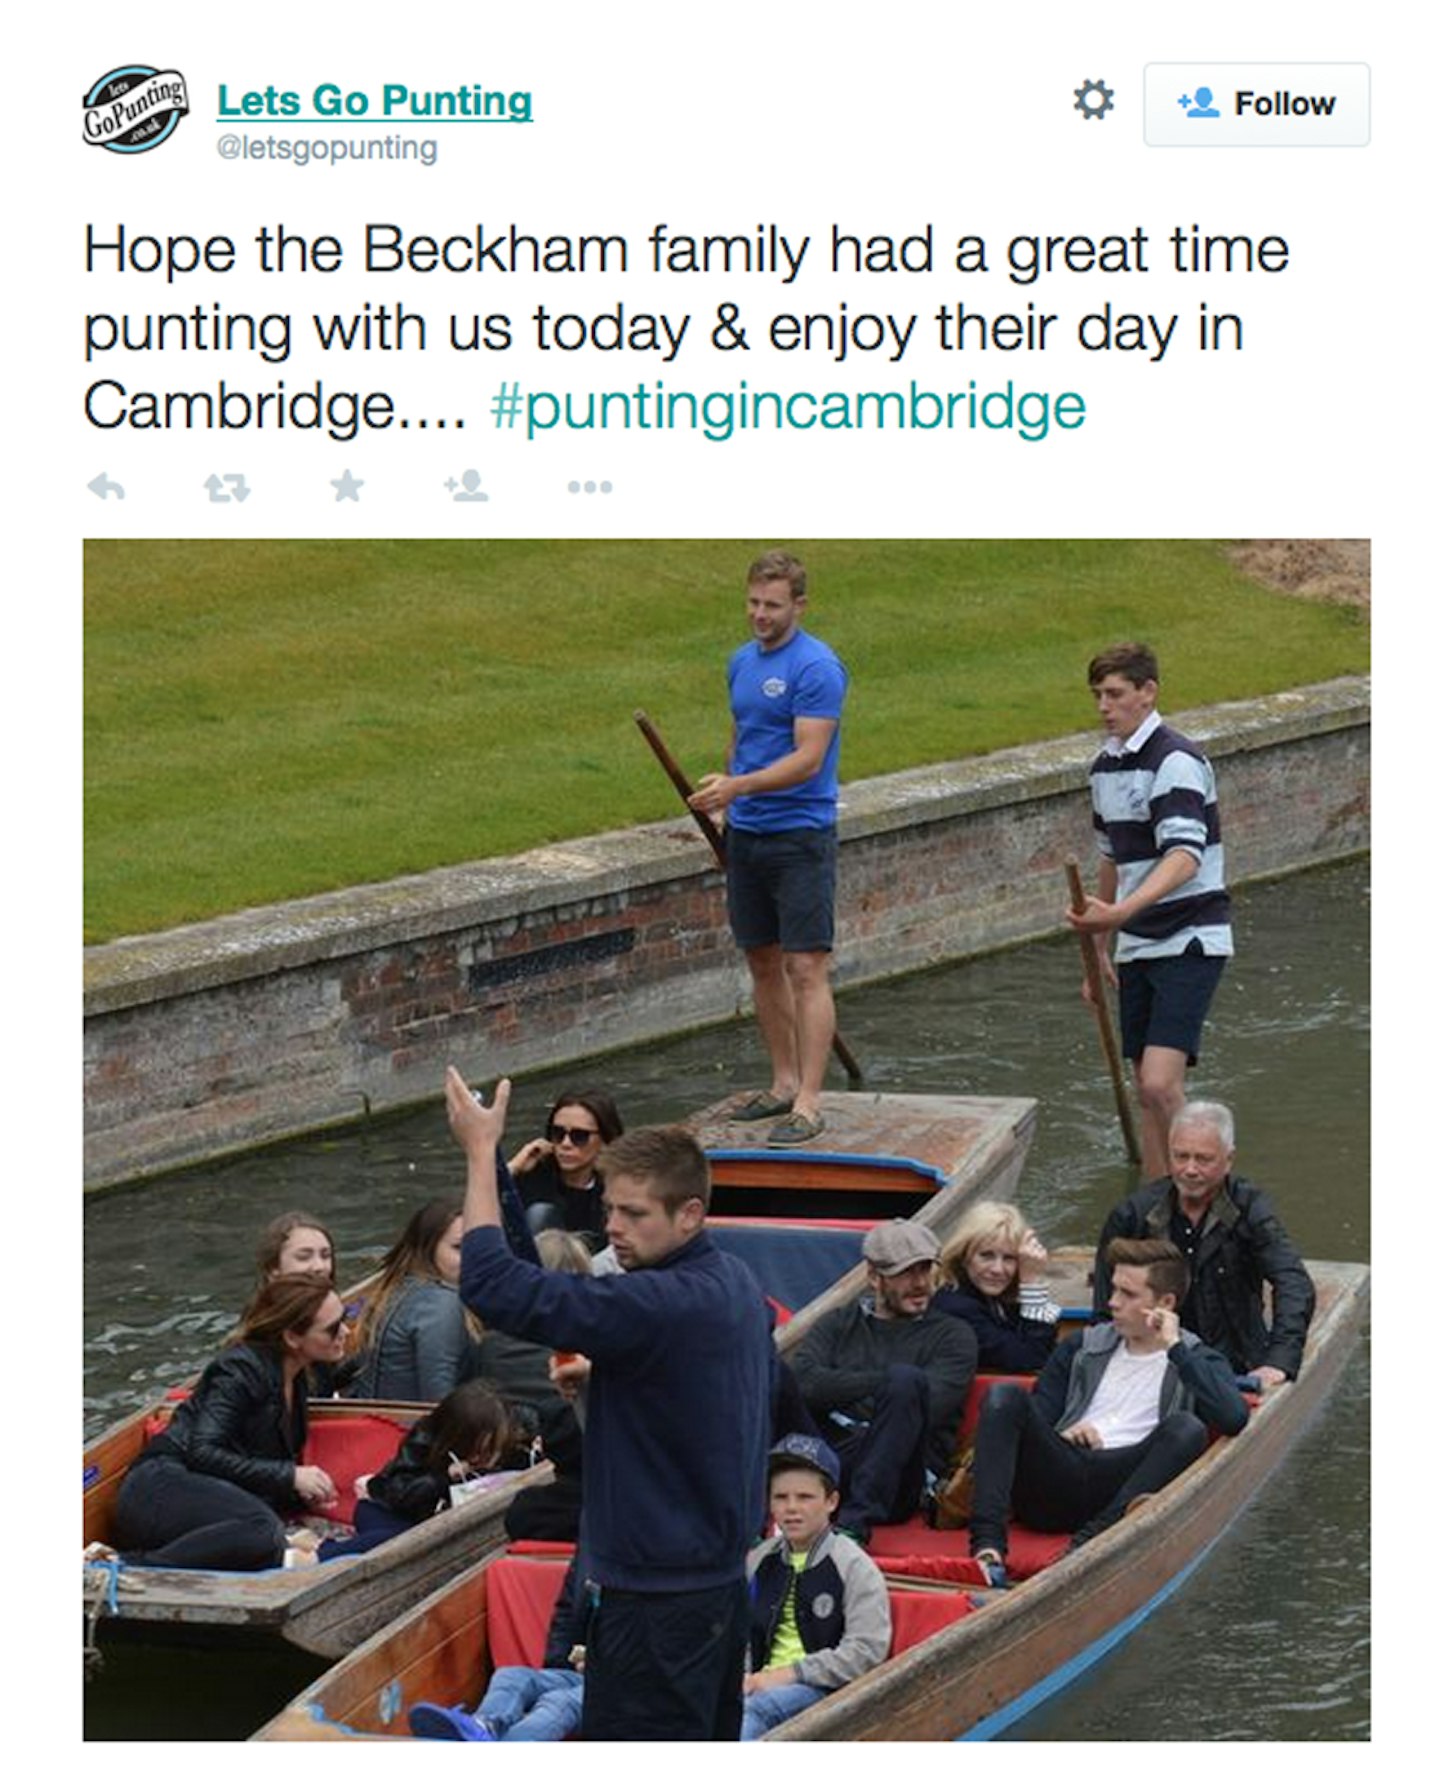The image size is (1440, 1781).
Task: Click the person icon inside Follow button
Action: click(x=1198, y=102)
